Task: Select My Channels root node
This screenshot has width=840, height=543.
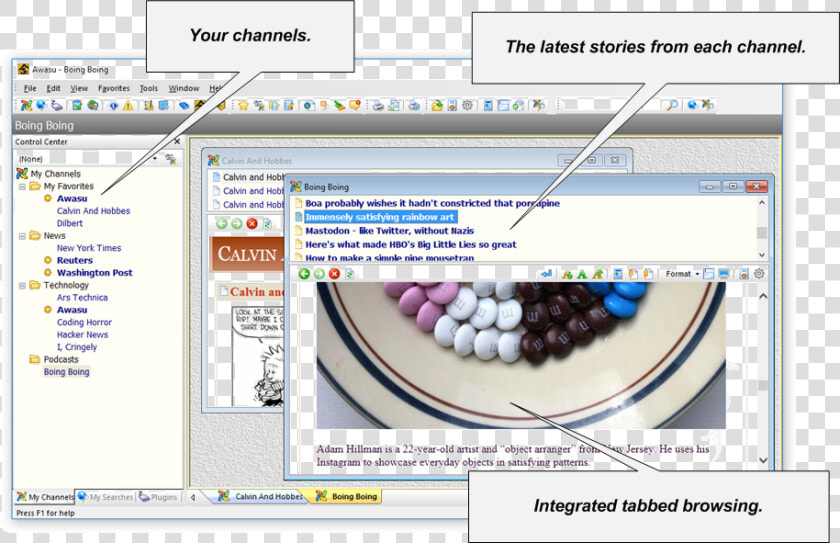Action: click(55, 174)
